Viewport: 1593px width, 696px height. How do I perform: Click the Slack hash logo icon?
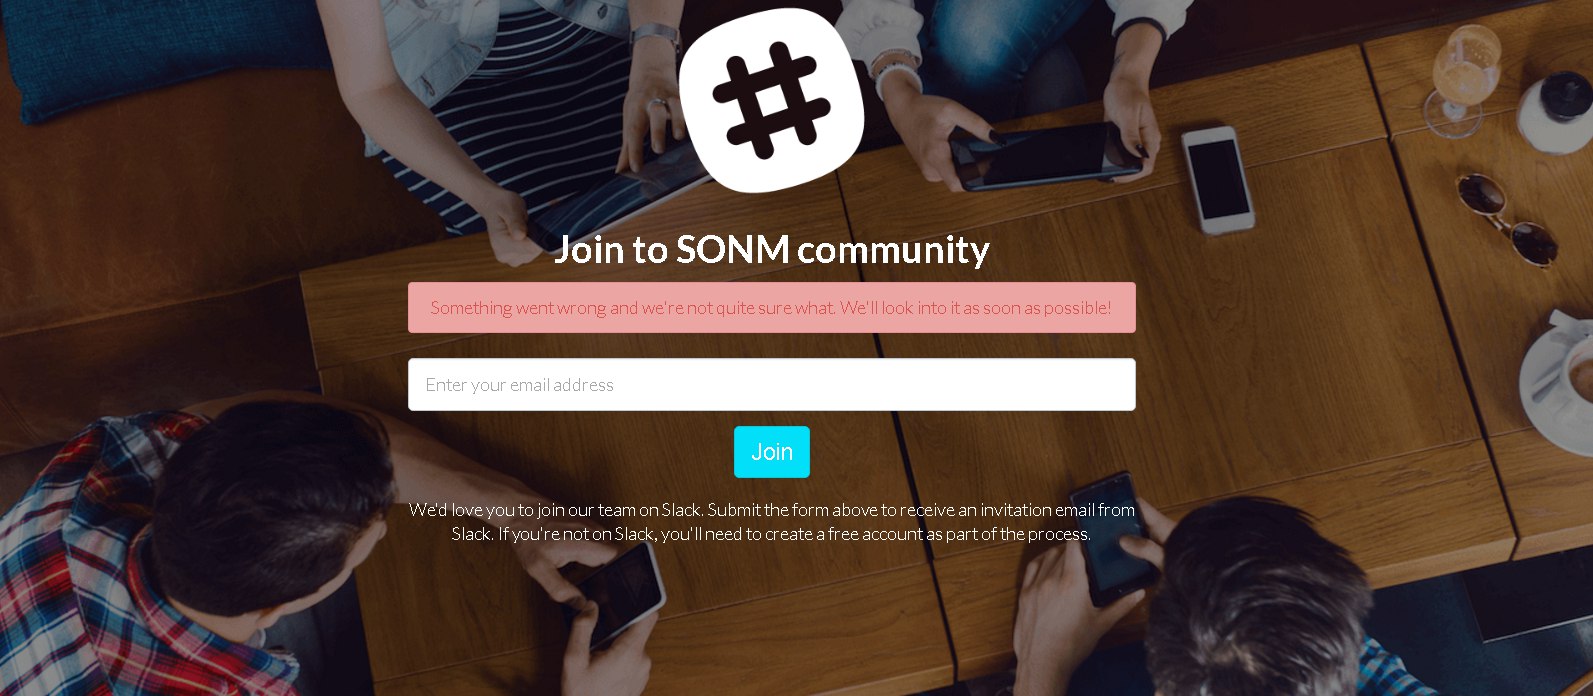pos(771,100)
